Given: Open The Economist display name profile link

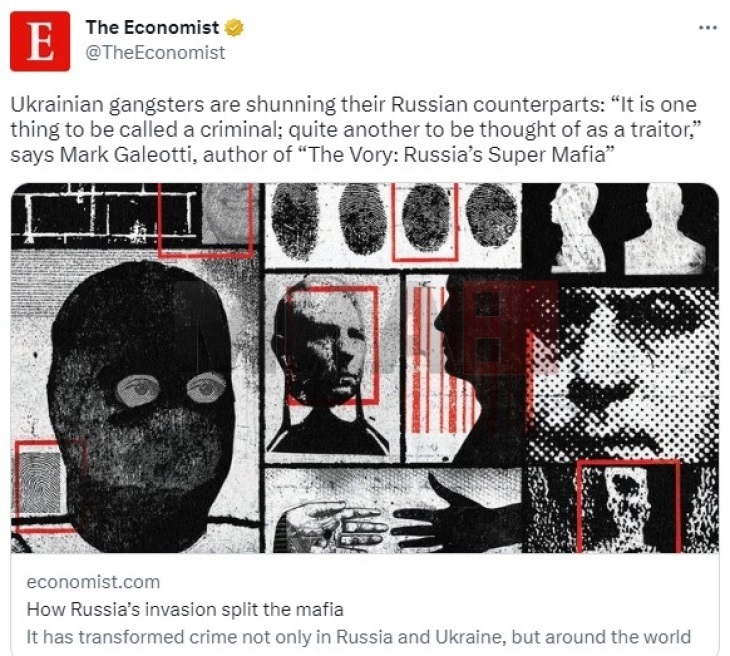Looking at the screenshot, I should pyautogui.click(x=152, y=27).
